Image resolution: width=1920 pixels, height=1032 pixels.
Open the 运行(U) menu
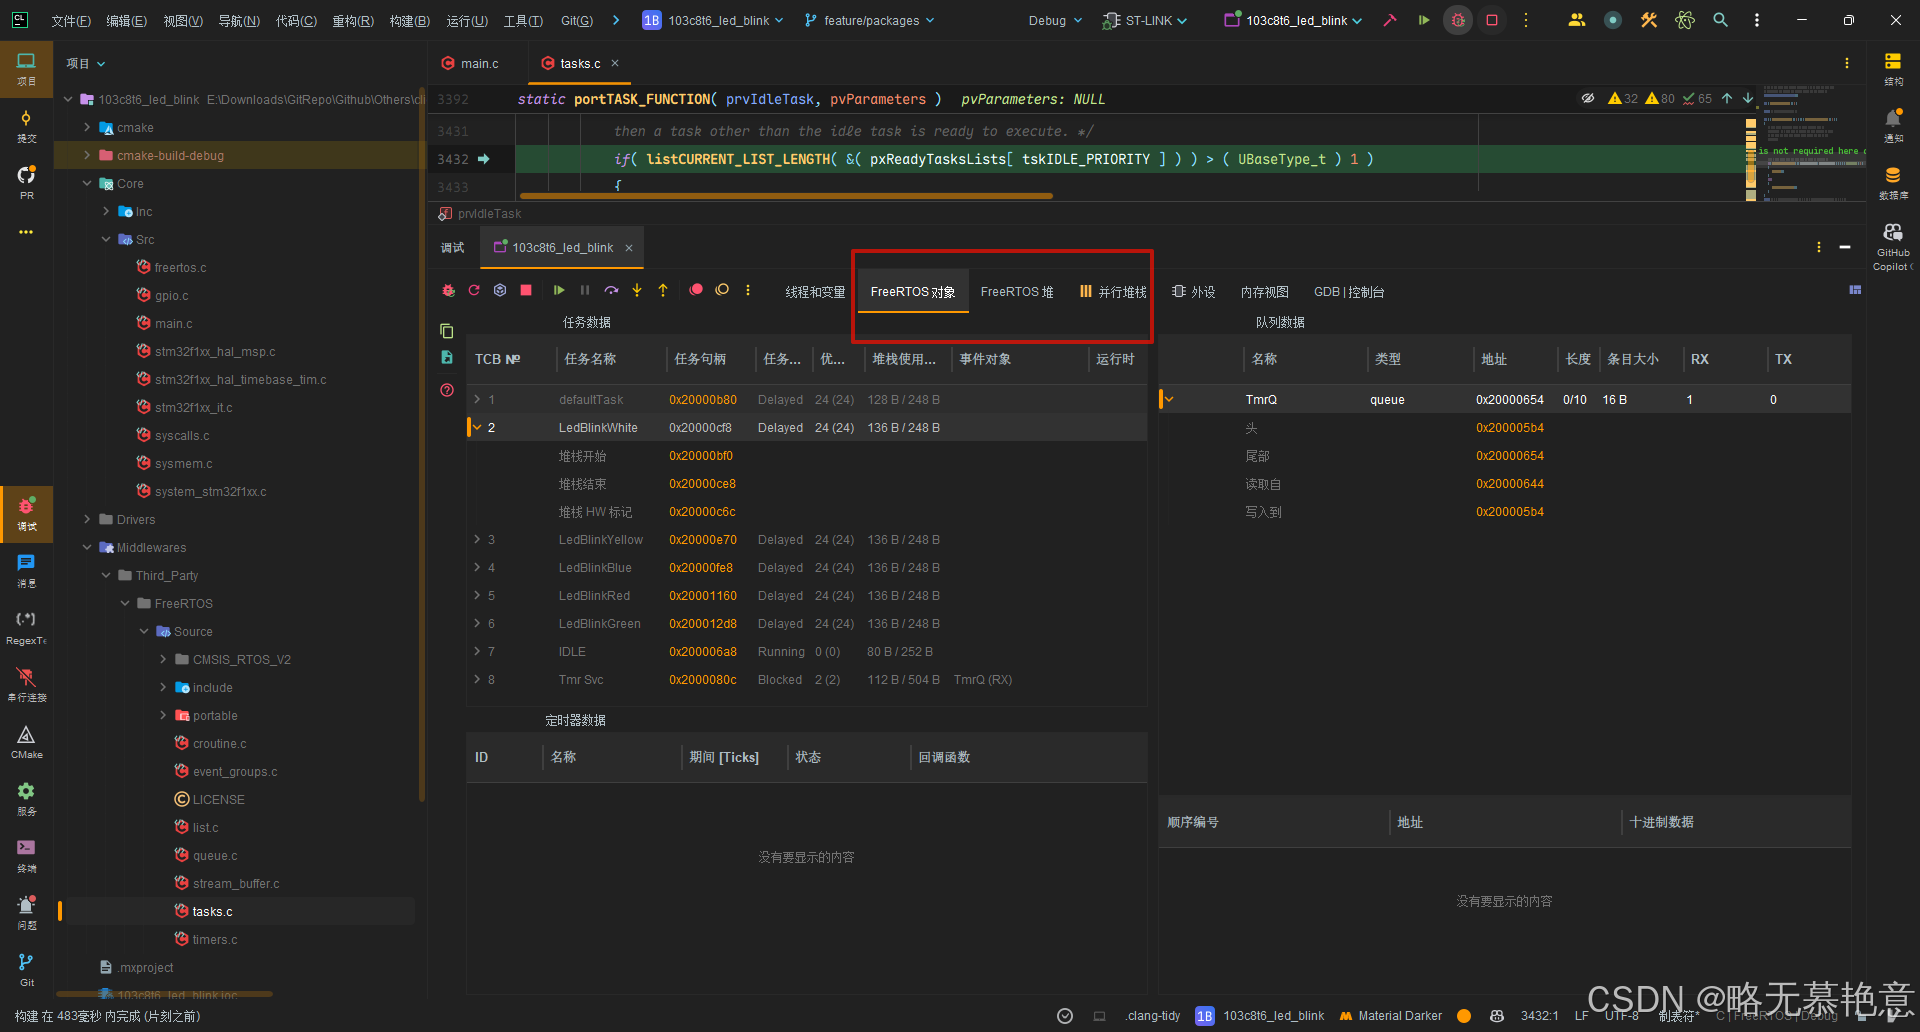pyautogui.click(x=467, y=20)
